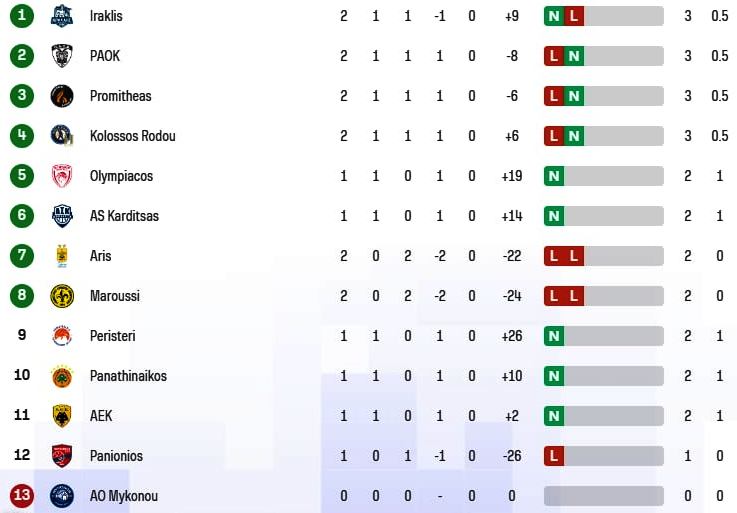Screen dimensions: 737x513
Task: Click the Panathinaikos clover logo
Action: pyautogui.click(x=62, y=376)
